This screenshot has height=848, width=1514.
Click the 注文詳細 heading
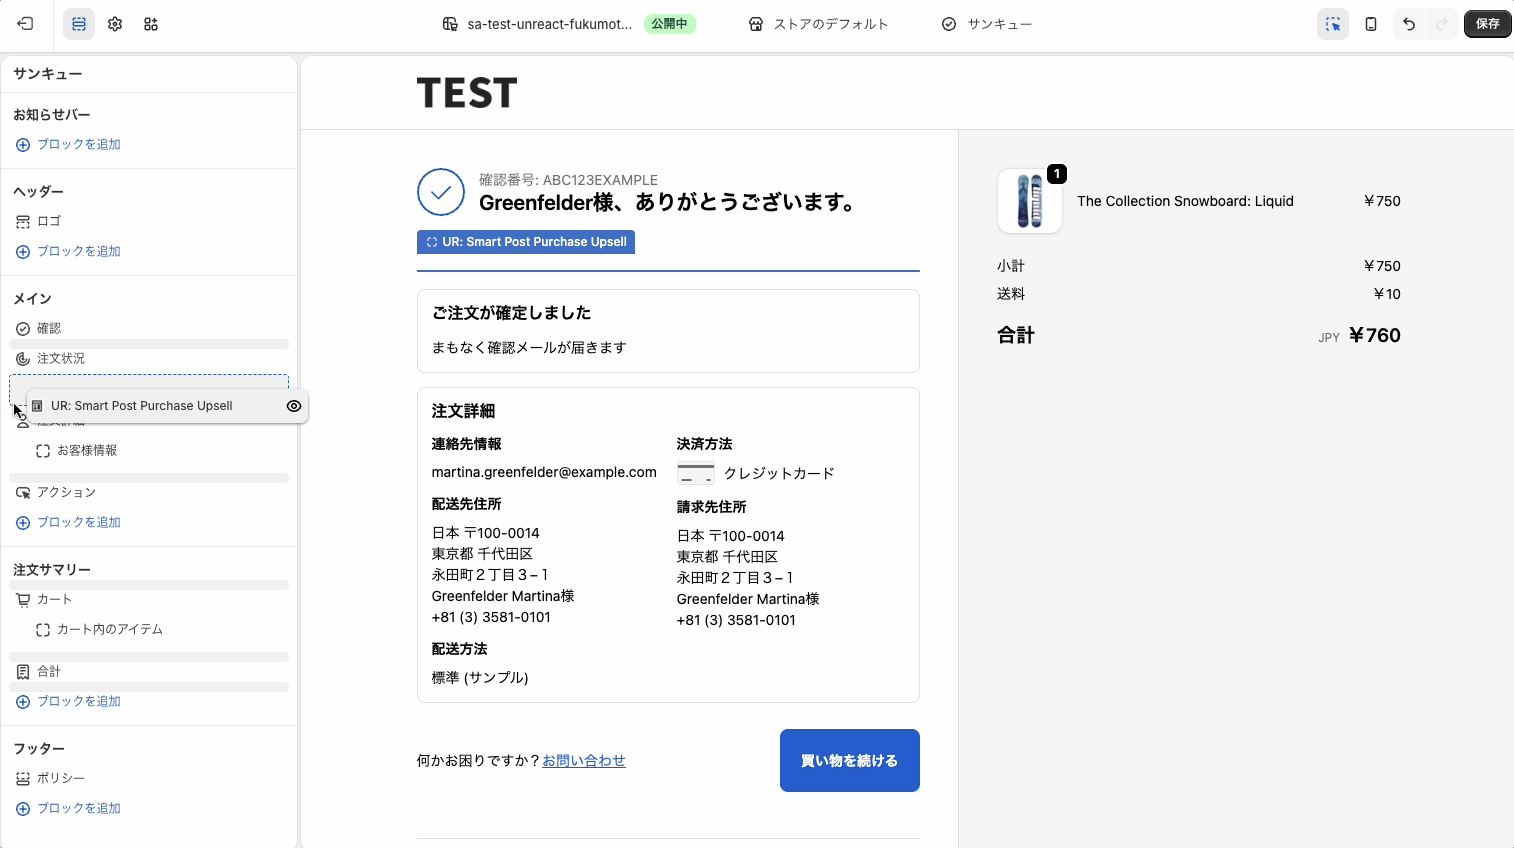click(x=463, y=411)
